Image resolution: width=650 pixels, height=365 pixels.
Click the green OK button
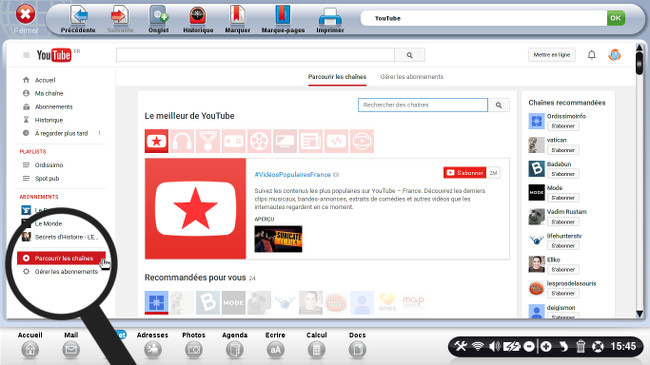tap(616, 18)
